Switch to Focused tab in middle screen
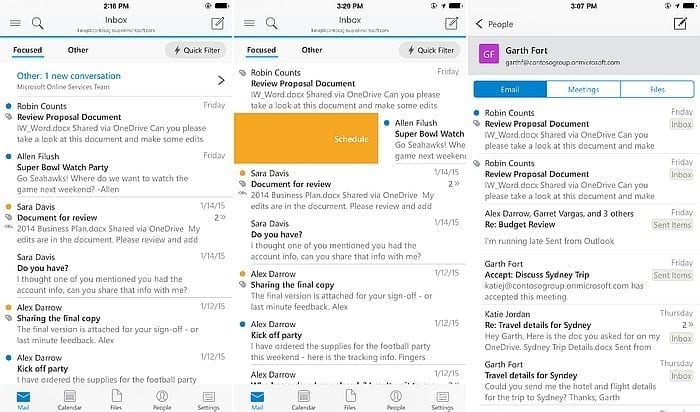Viewport: 700px width, 412px height. point(262,50)
